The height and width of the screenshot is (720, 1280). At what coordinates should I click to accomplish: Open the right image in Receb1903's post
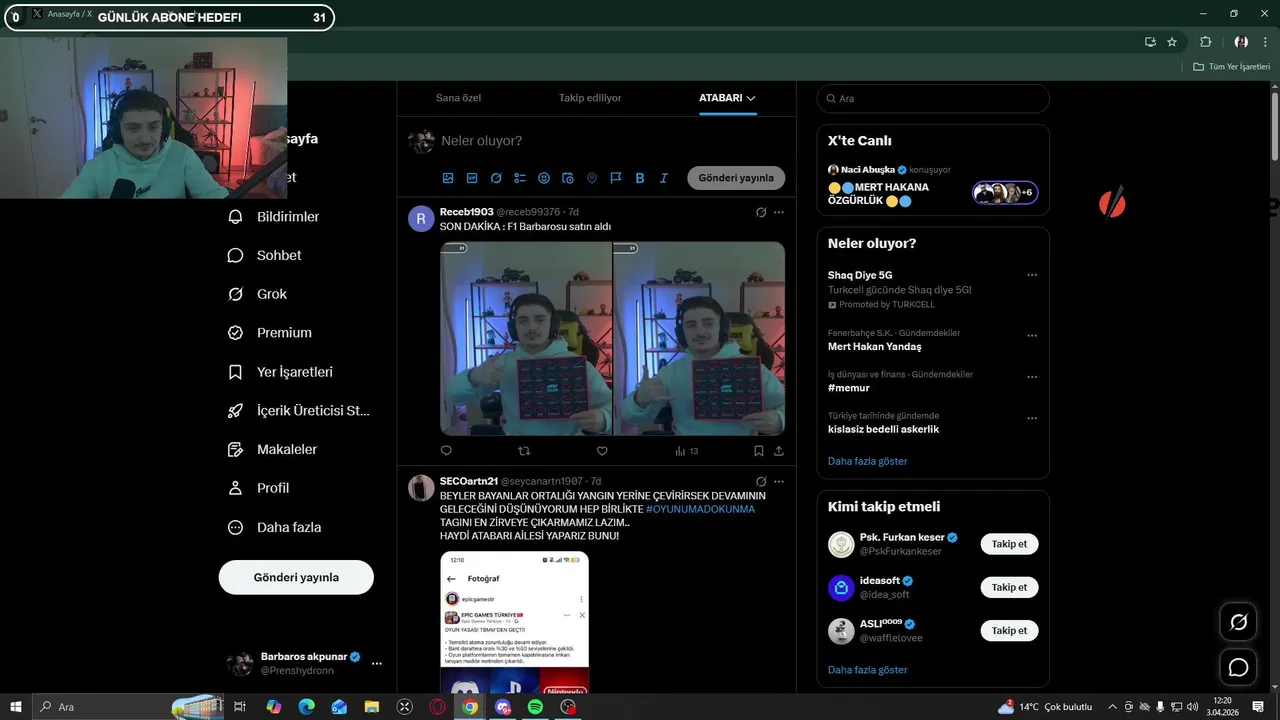click(699, 338)
